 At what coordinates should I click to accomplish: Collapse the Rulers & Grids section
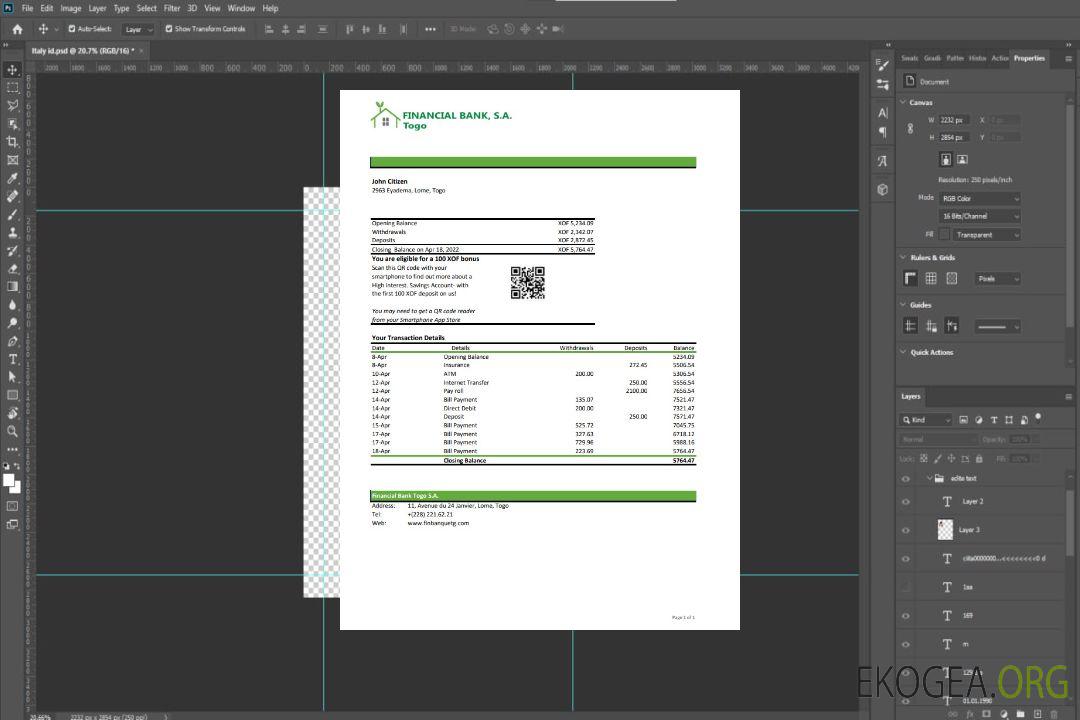(x=904, y=258)
